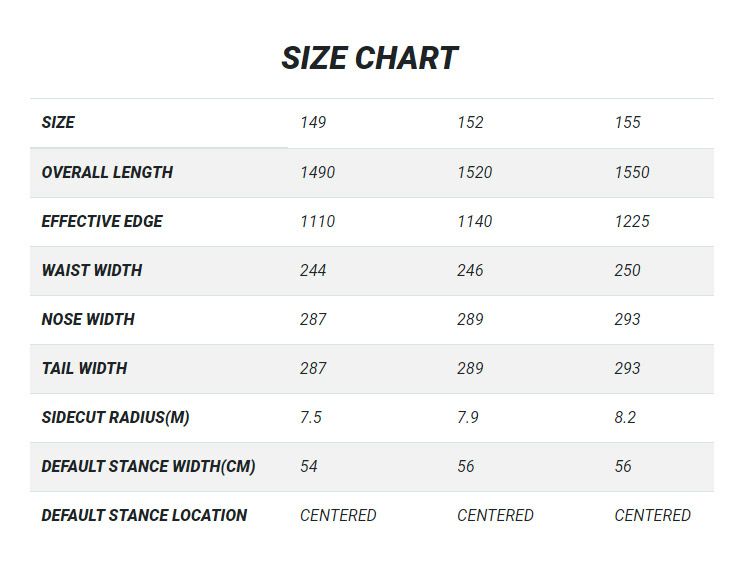Image resolution: width=740 pixels, height=580 pixels.
Task: Click CENTERED under the 152 column
Action: pyautogui.click(x=496, y=515)
